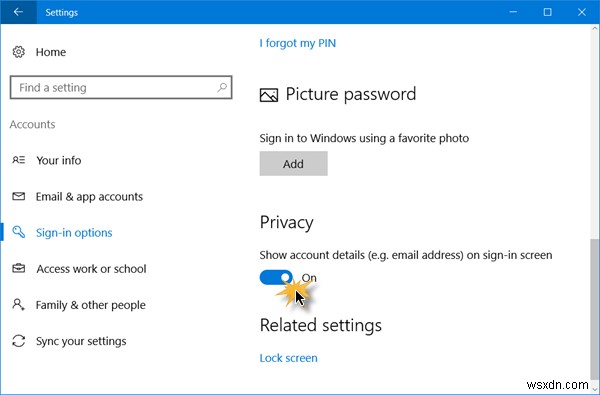Viewport: 600px width, 395px height.
Task: Click scrollbar up arrow
Action: pyautogui.click(x=595, y=28)
